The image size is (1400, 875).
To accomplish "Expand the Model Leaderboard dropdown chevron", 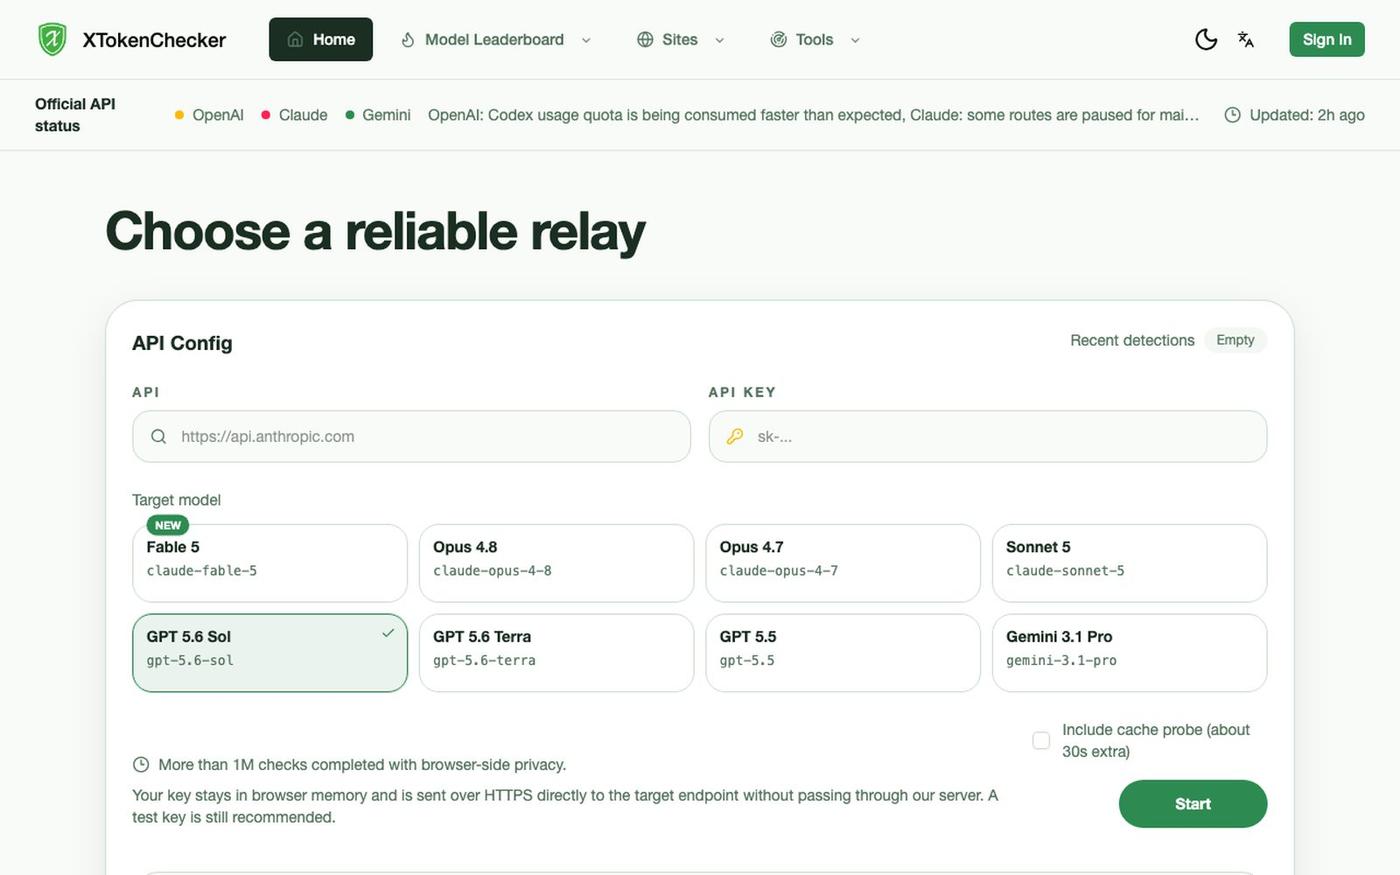I will [x=586, y=40].
